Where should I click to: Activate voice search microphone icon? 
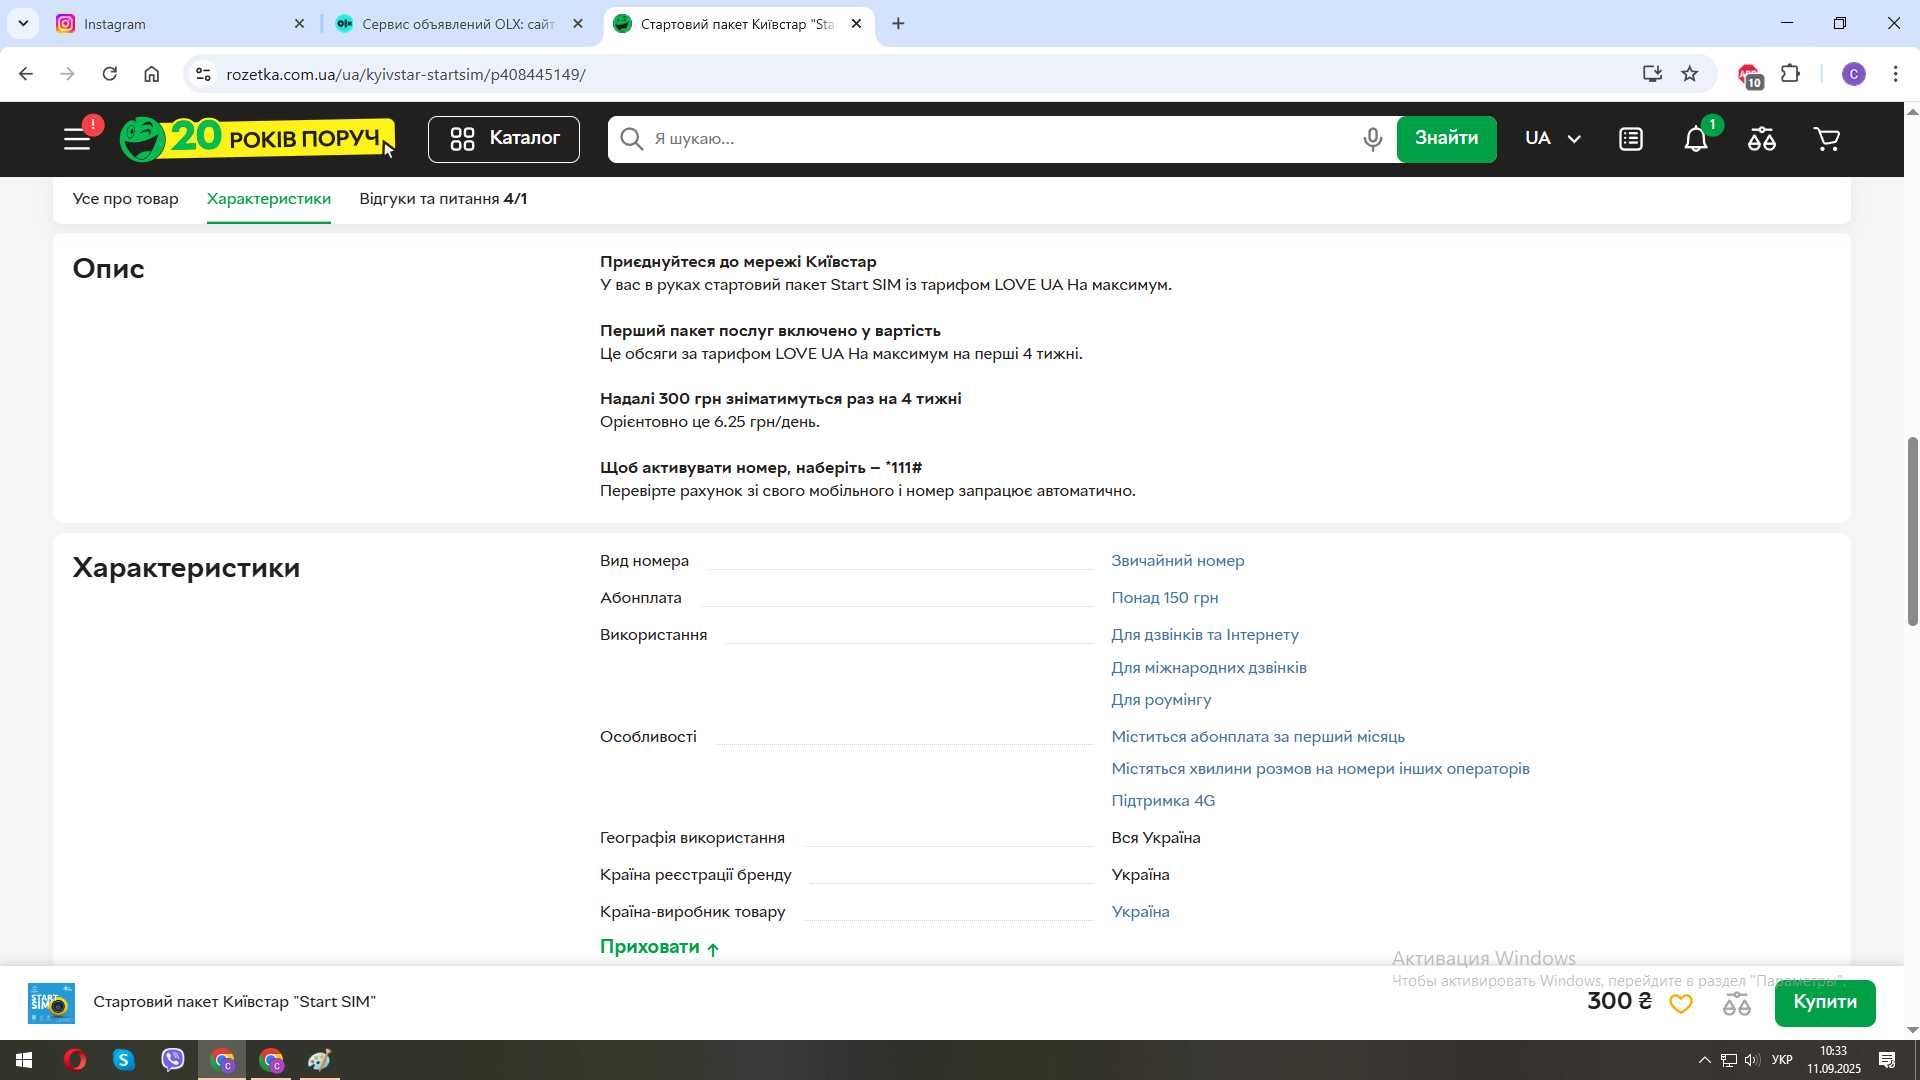[x=1372, y=139]
